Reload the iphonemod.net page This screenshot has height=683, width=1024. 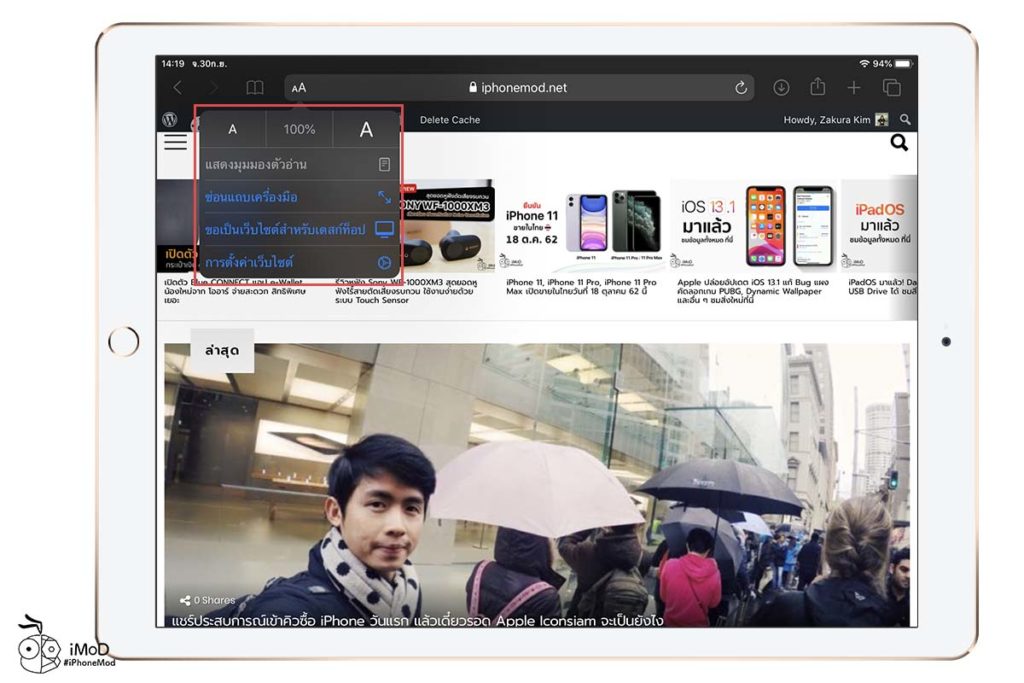pyautogui.click(x=740, y=87)
